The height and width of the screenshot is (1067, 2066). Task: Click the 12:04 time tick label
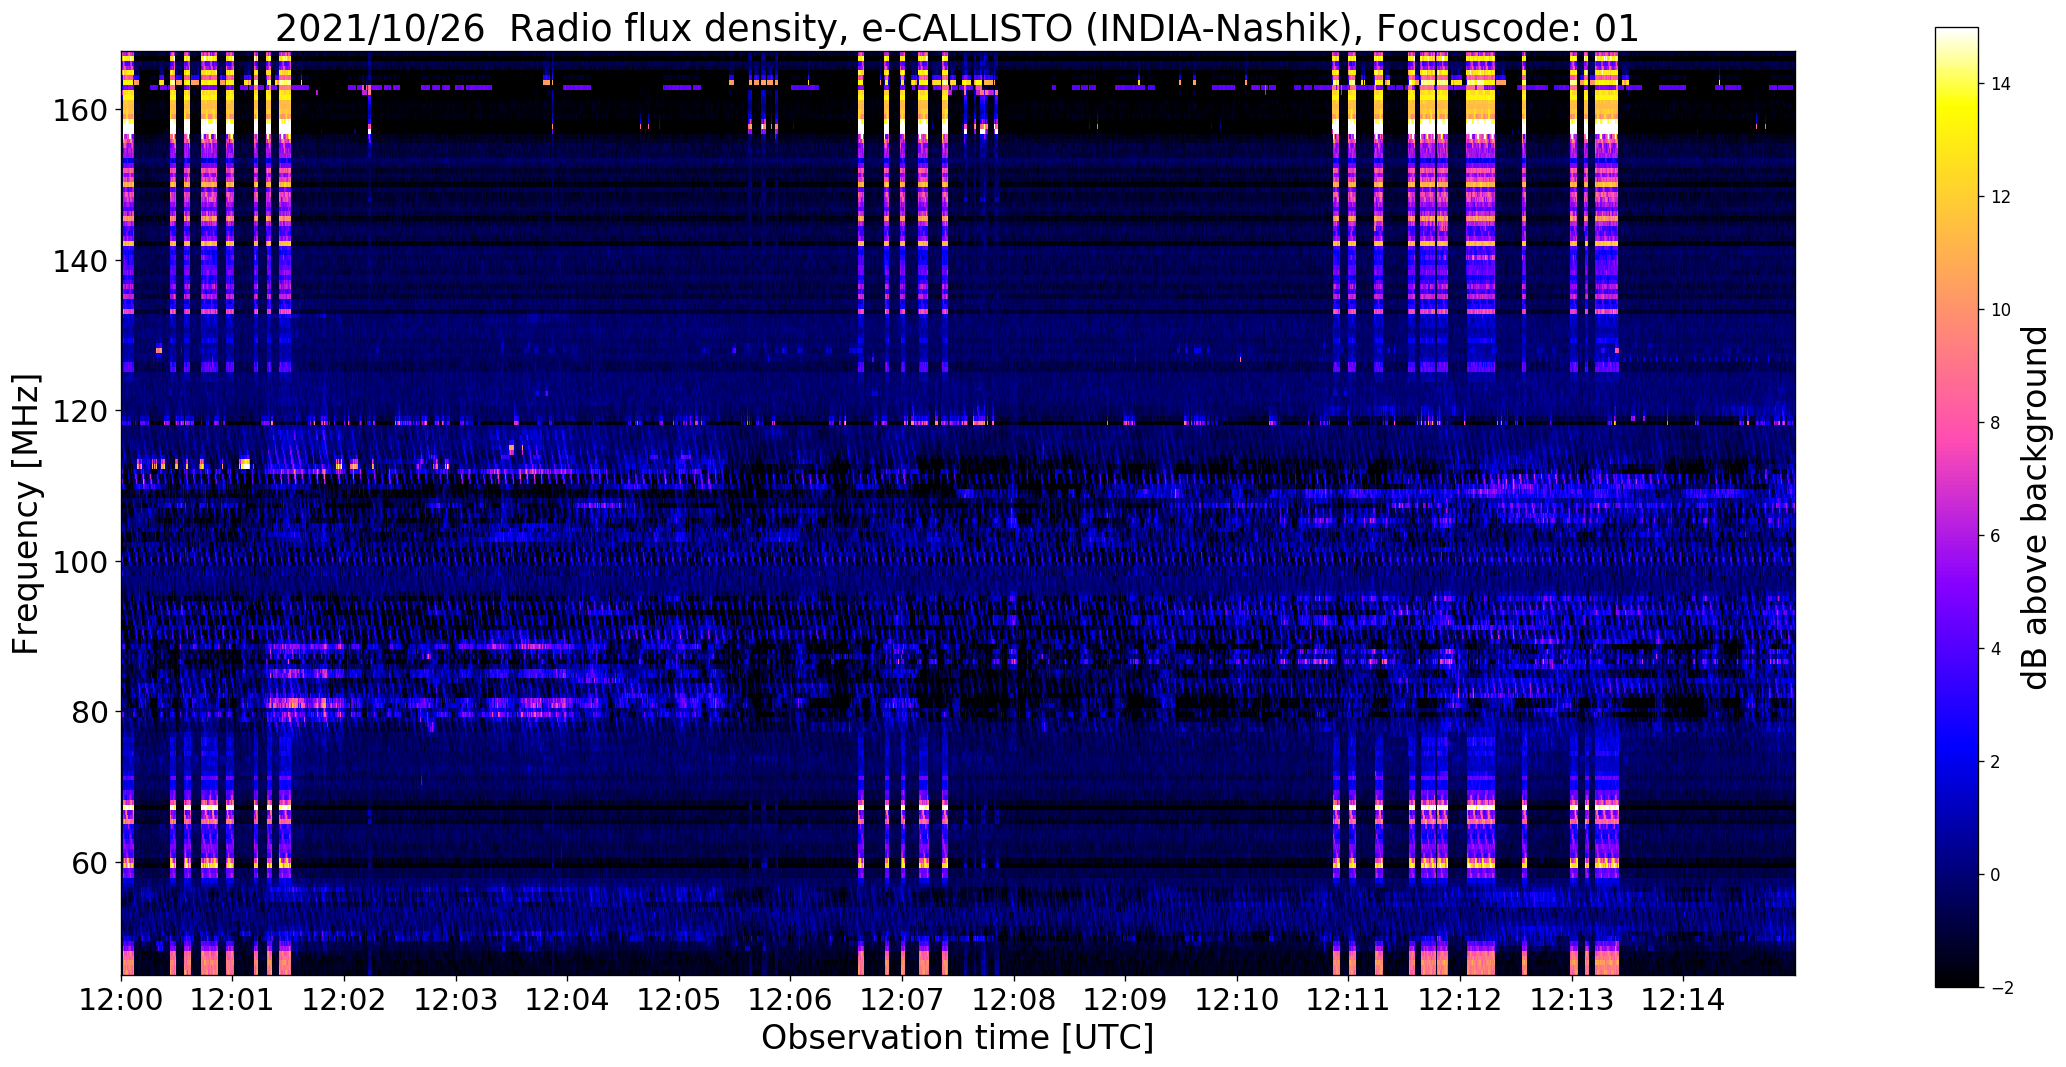(x=568, y=998)
